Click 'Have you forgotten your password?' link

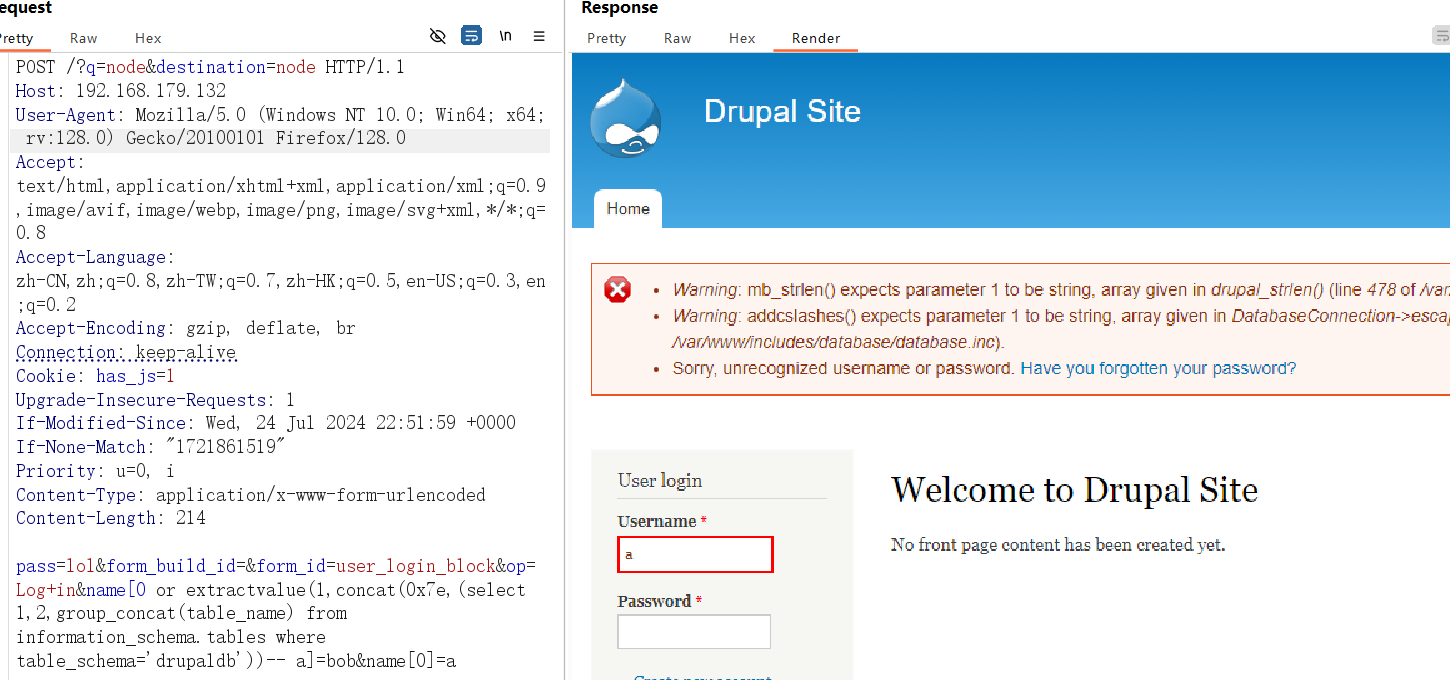[1158, 368]
